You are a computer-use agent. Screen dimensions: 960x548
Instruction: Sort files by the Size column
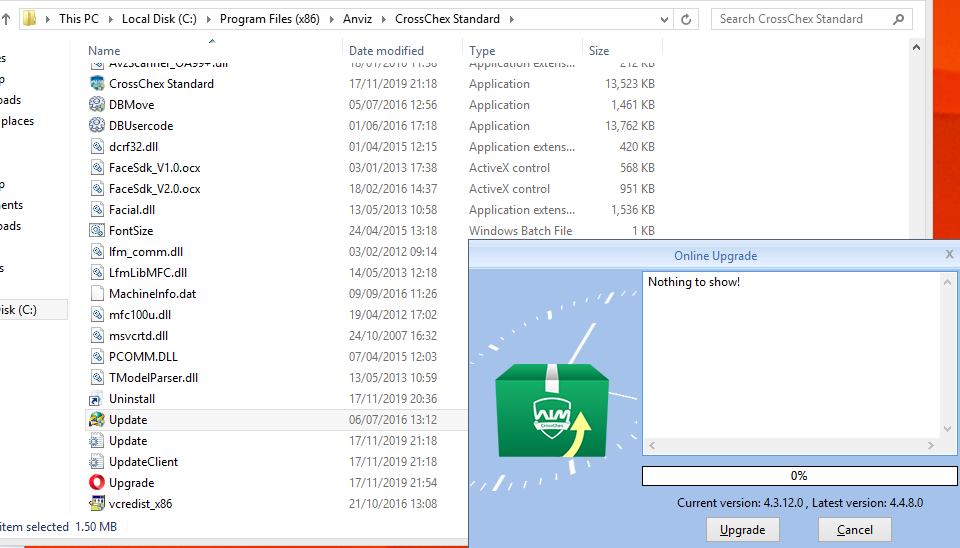click(x=599, y=51)
